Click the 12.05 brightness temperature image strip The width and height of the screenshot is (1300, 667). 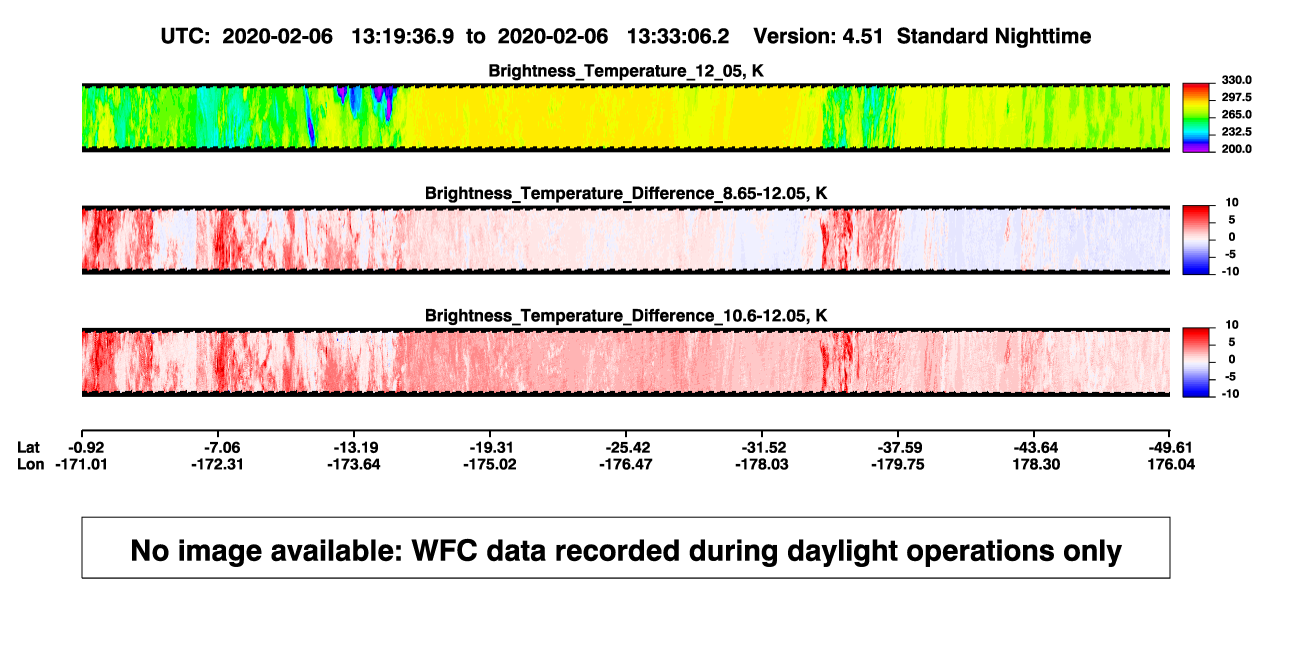[x=626, y=117]
